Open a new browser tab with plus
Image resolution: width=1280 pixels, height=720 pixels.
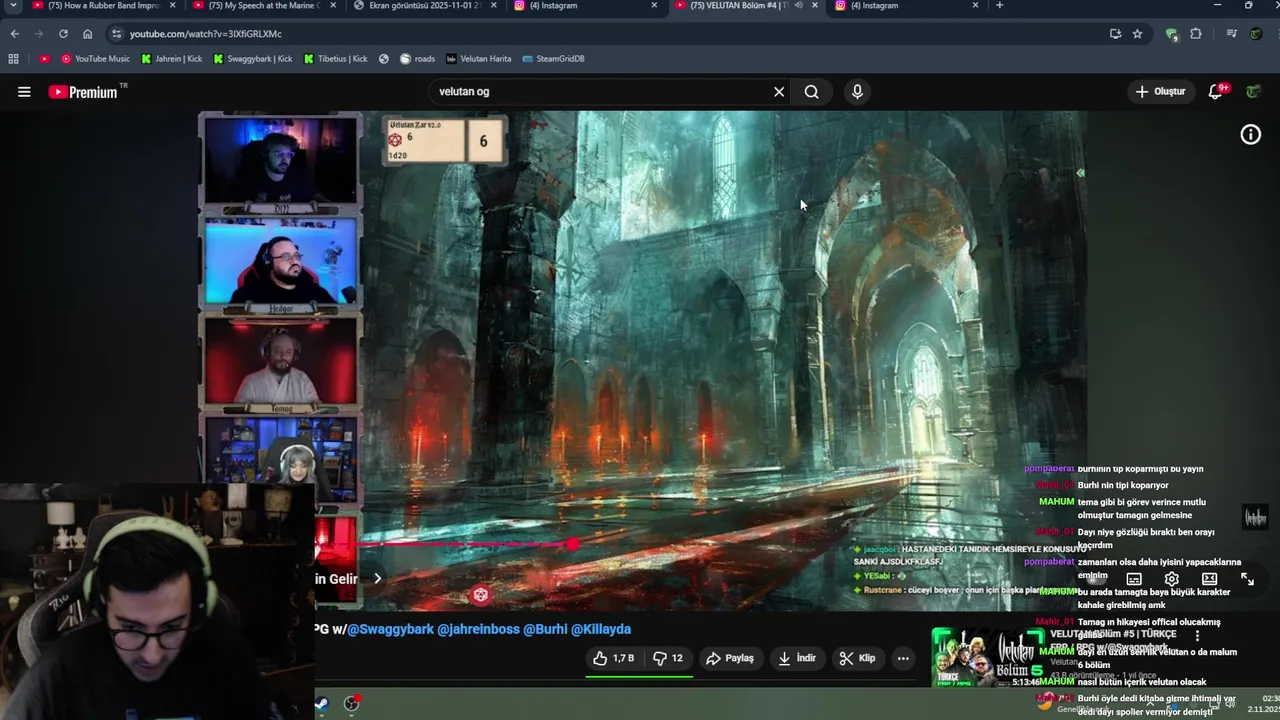point(999,6)
